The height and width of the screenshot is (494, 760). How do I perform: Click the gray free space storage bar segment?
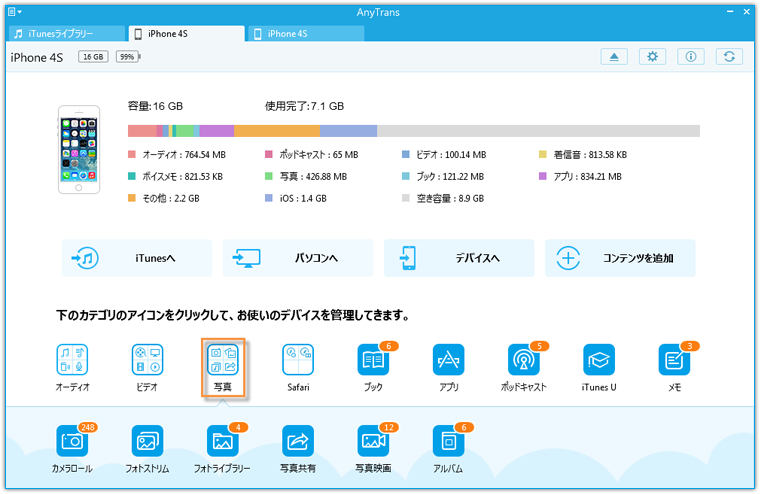pos(538,131)
